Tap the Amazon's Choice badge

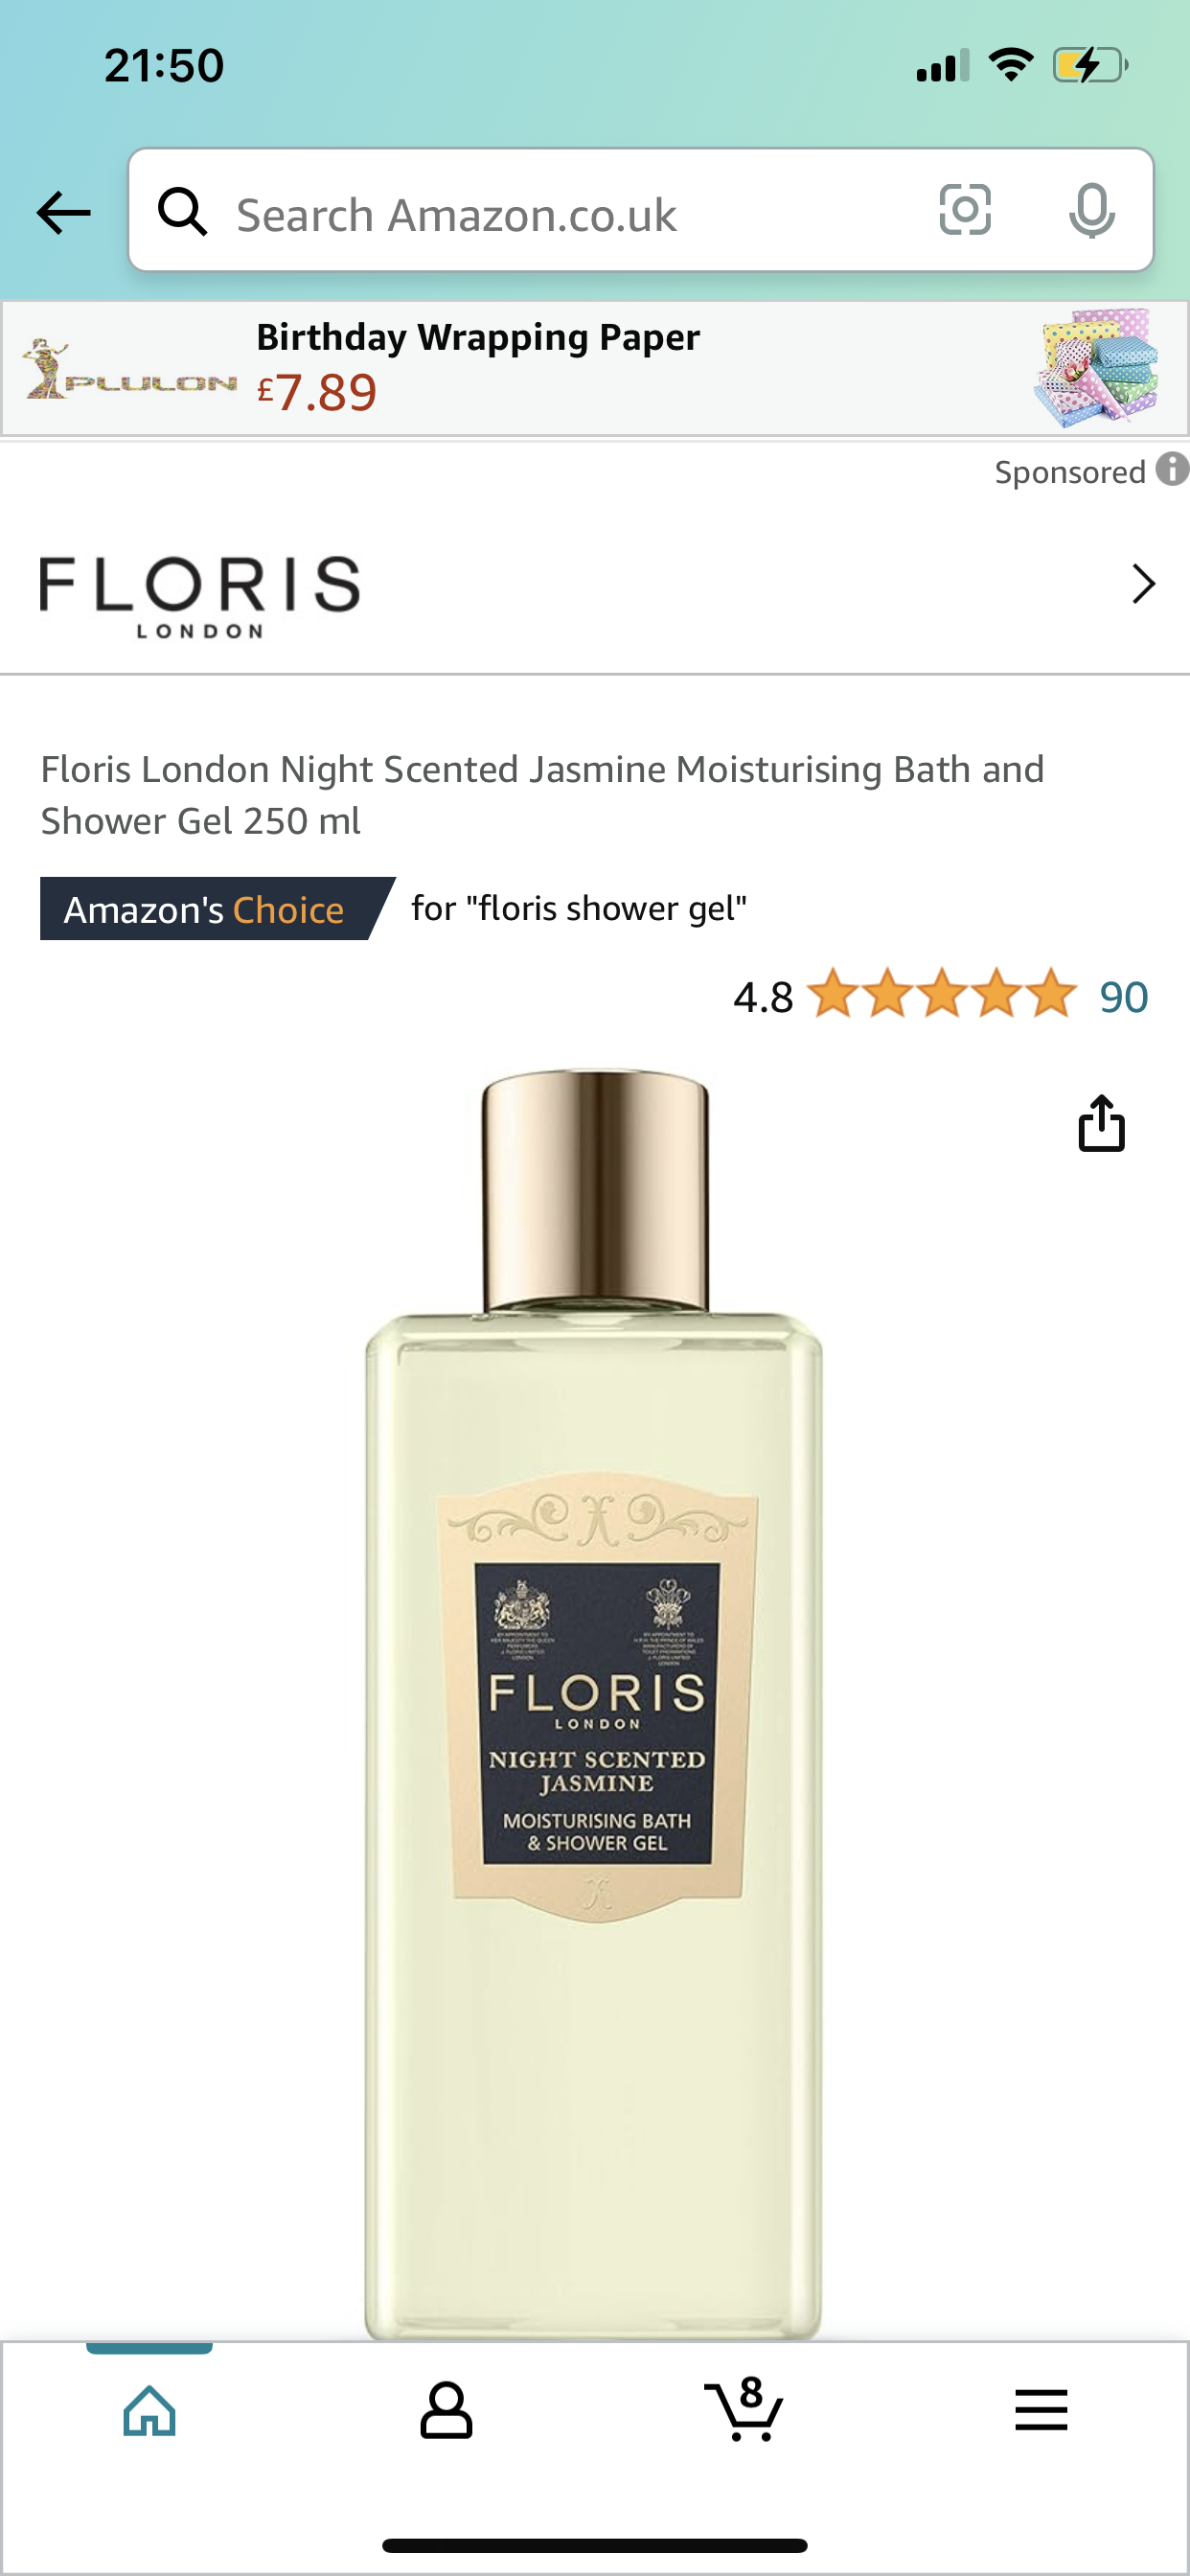(217, 909)
